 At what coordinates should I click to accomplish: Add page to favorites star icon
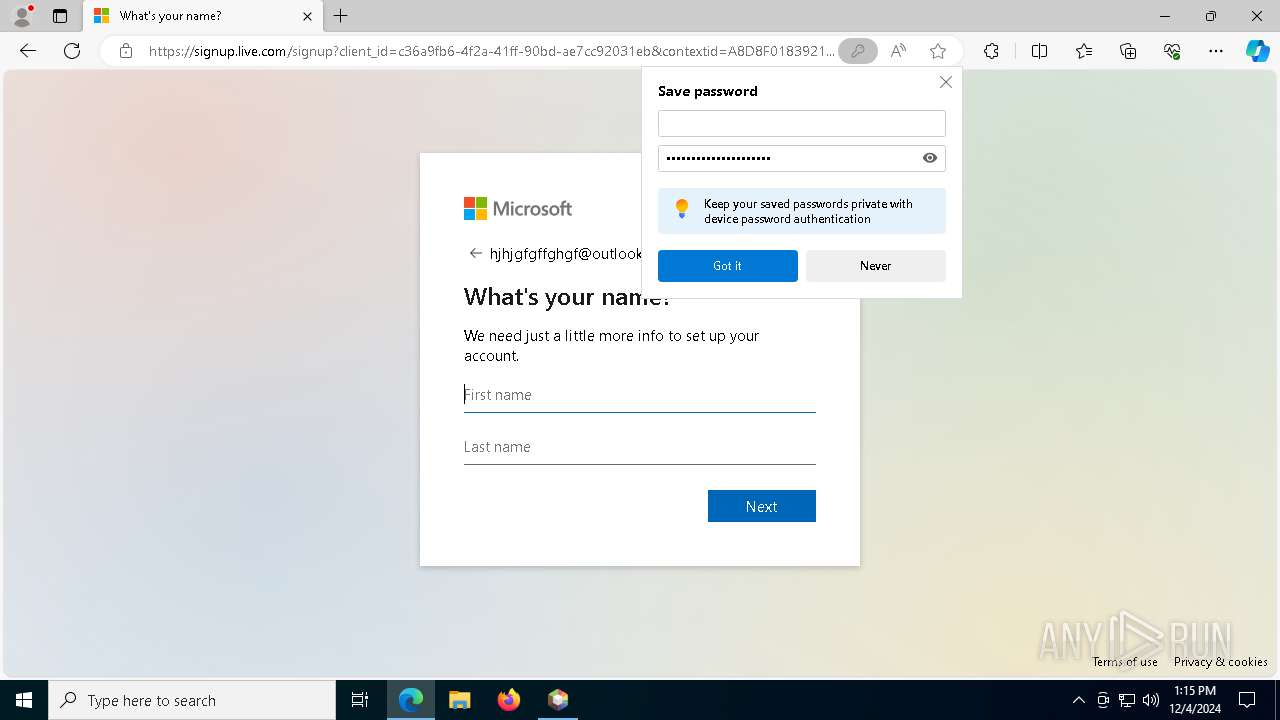pyautogui.click(x=938, y=51)
